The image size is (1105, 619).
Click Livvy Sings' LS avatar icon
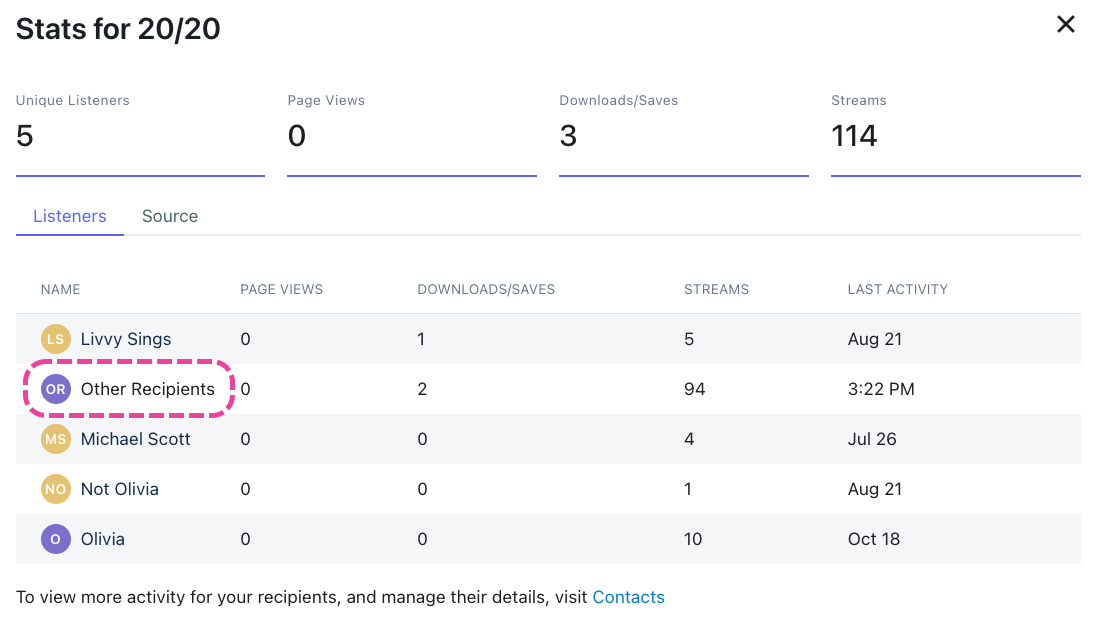(55, 339)
